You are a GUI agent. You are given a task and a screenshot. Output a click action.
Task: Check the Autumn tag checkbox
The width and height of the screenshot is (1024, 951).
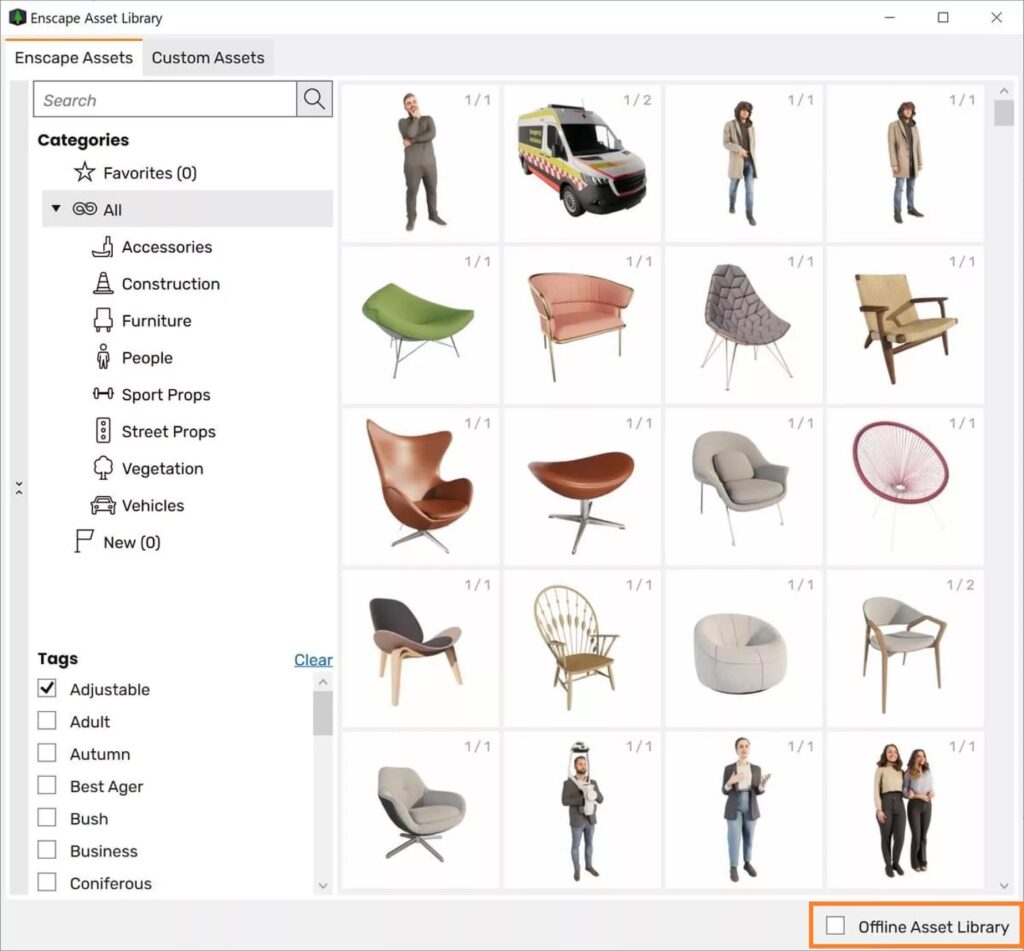[x=47, y=753]
